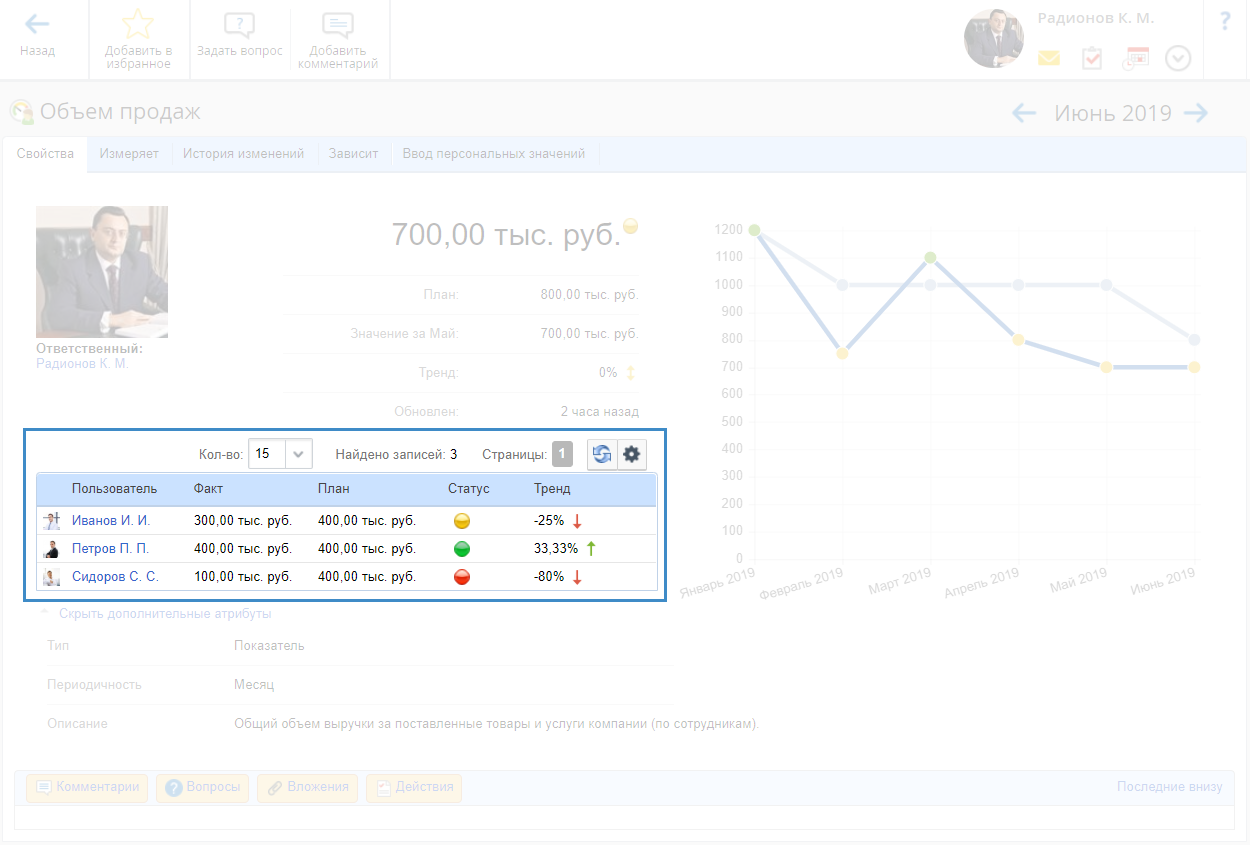The image size is (1250, 845).
Task: Click the Back arrow icon
Action: (x=37, y=24)
